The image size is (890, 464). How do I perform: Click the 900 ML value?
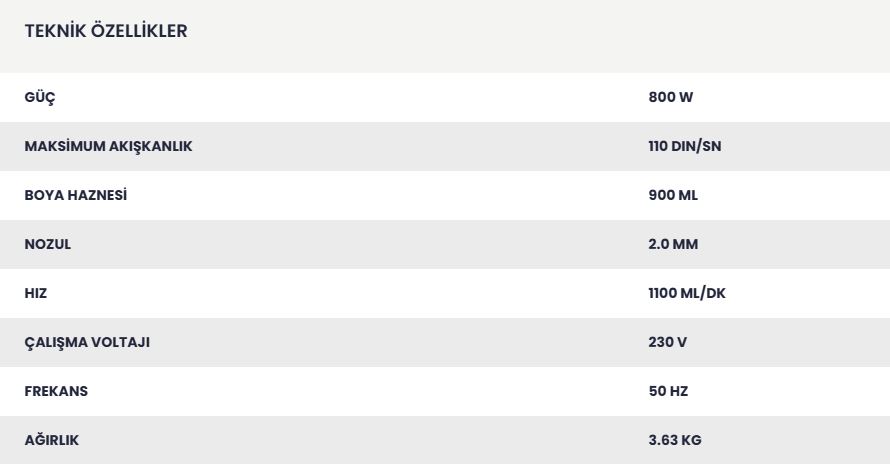[x=673, y=195]
